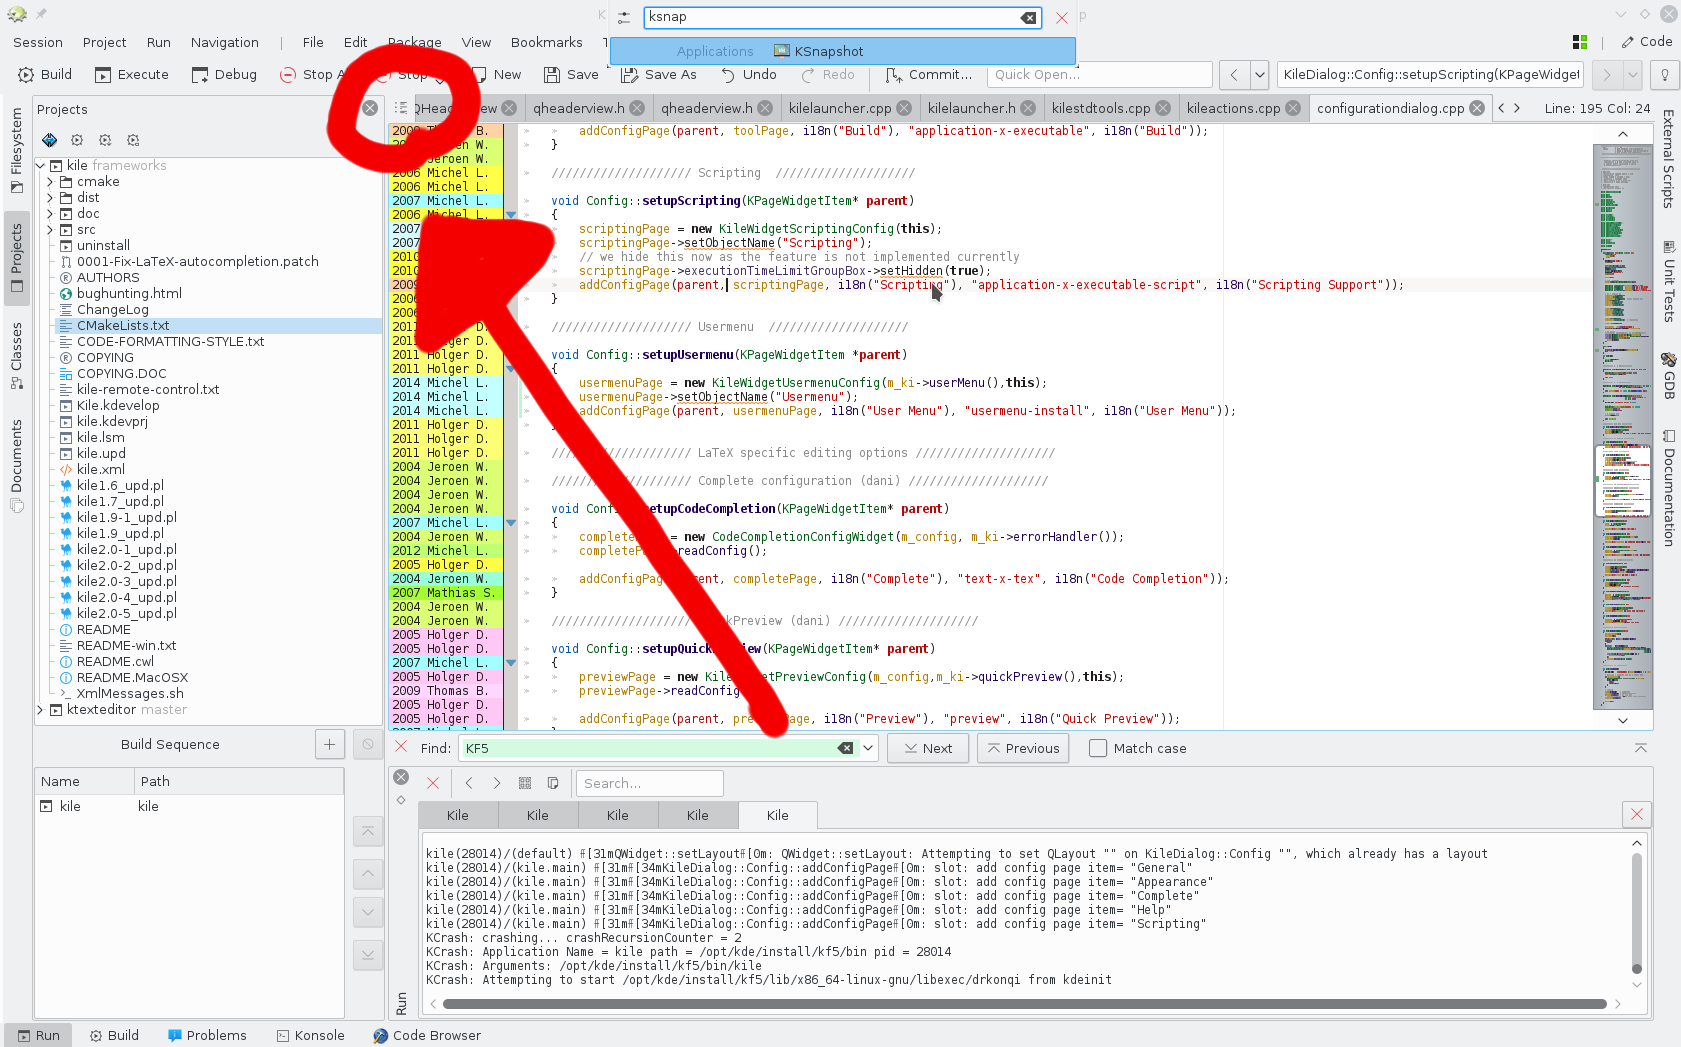Open back navigation history dropdown

1259,74
